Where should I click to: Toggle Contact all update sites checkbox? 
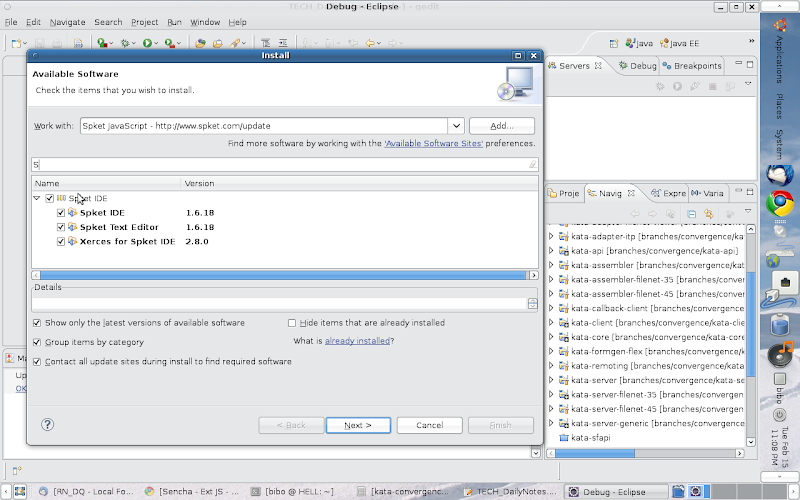coord(37,362)
